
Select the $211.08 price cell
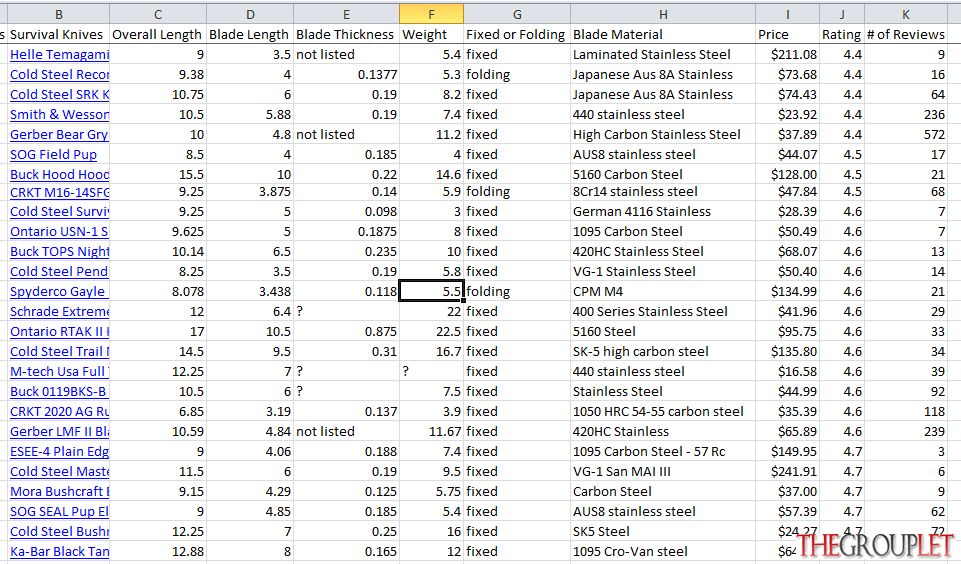coord(788,55)
